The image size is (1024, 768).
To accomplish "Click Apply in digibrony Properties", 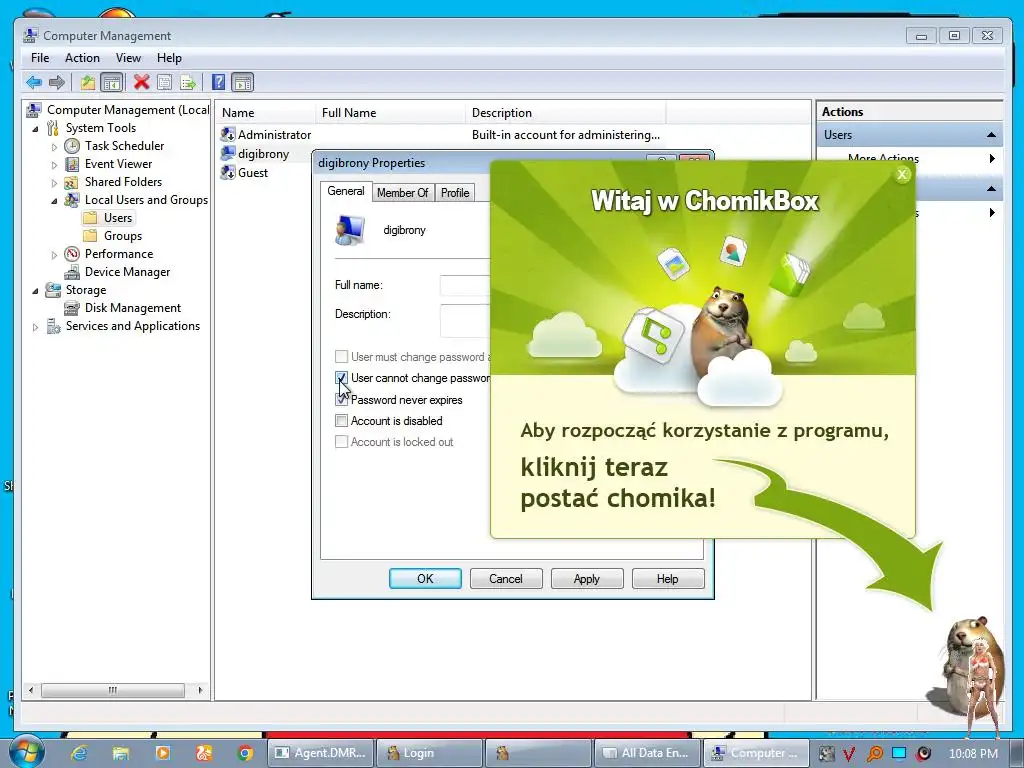I will pyautogui.click(x=587, y=579).
